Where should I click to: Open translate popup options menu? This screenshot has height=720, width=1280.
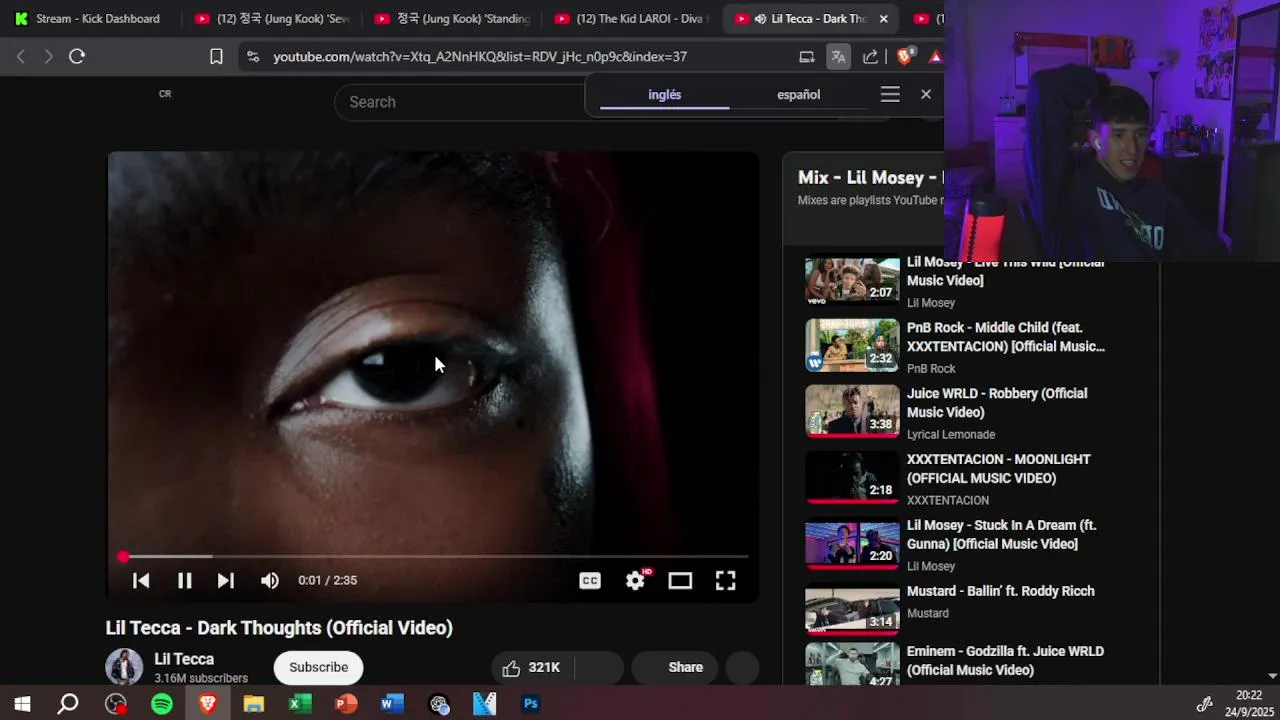pos(890,94)
